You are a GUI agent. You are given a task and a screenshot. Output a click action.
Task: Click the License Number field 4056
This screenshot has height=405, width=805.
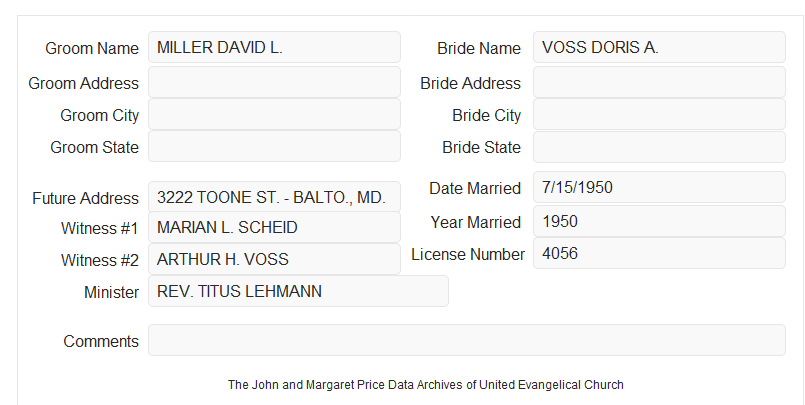pyautogui.click(x=659, y=253)
